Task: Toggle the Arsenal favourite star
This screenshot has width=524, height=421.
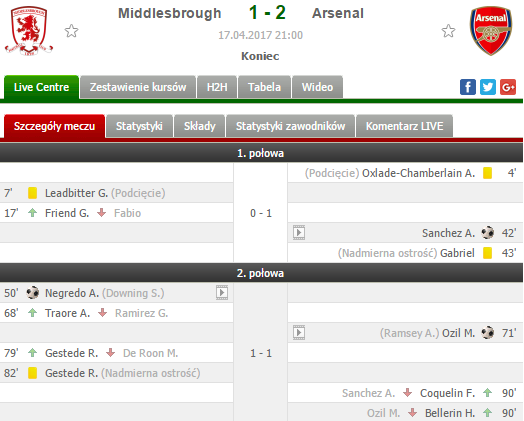Action: [448, 31]
